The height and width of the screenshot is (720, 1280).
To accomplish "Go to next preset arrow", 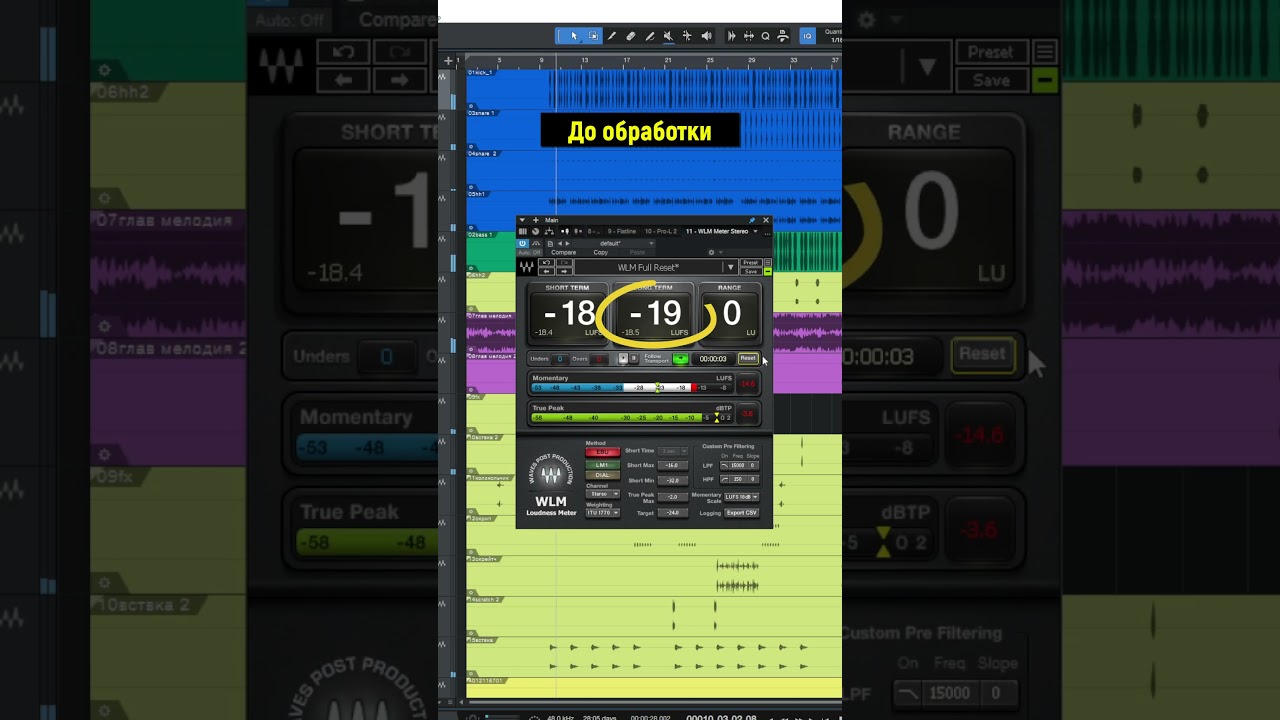I will click(568, 243).
